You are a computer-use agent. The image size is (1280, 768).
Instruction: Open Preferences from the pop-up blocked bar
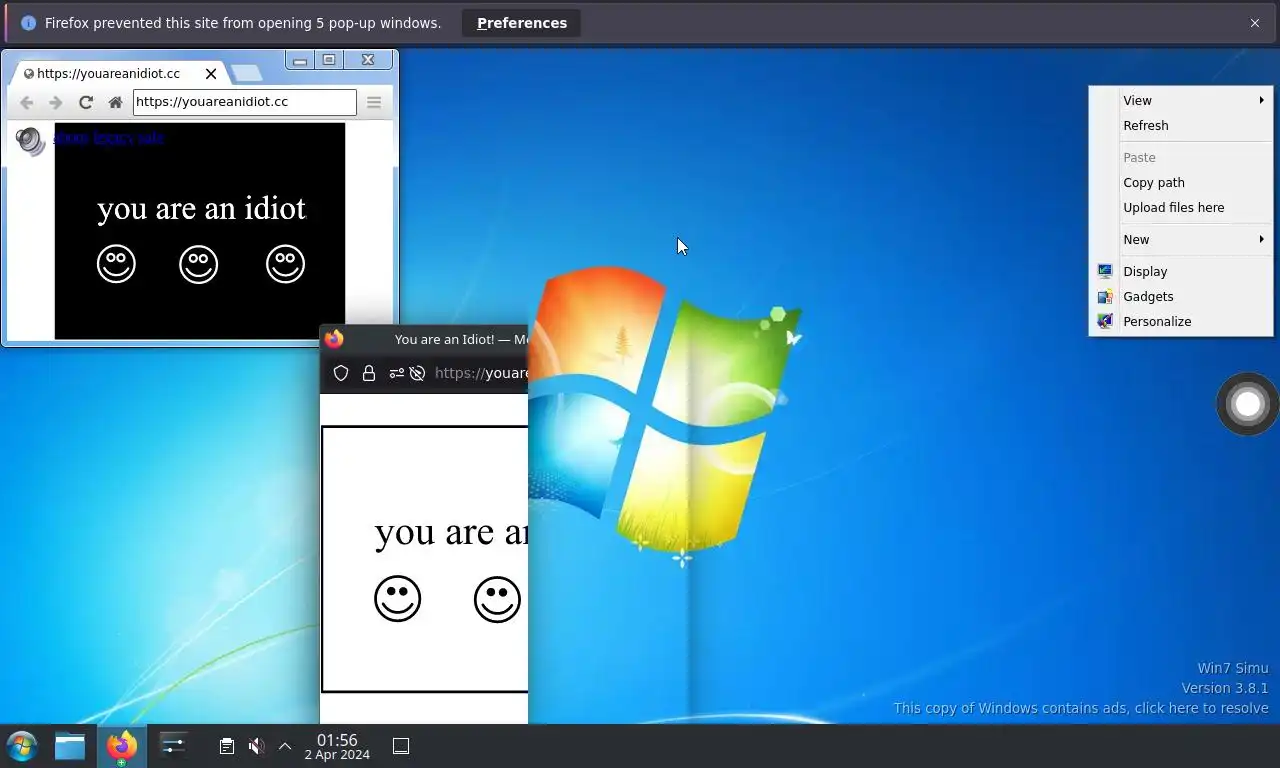(521, 23)
